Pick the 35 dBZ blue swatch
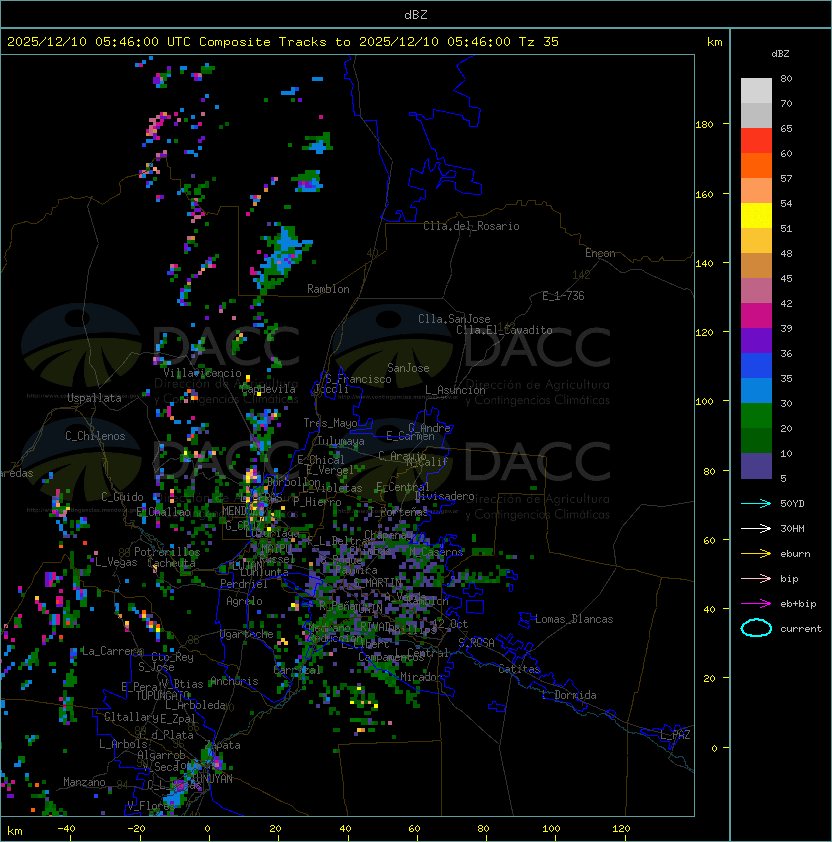 [756, 391]
